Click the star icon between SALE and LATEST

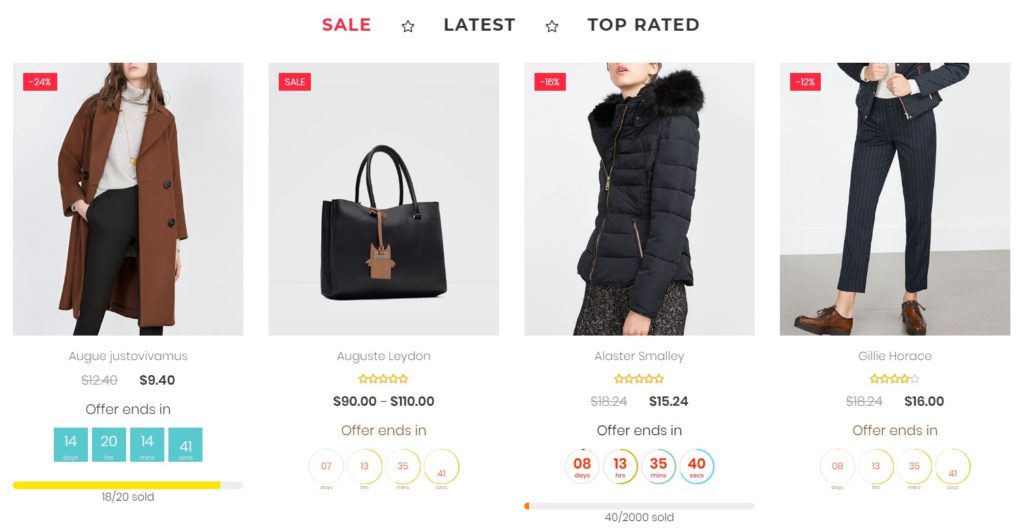[x=408, y=26]
